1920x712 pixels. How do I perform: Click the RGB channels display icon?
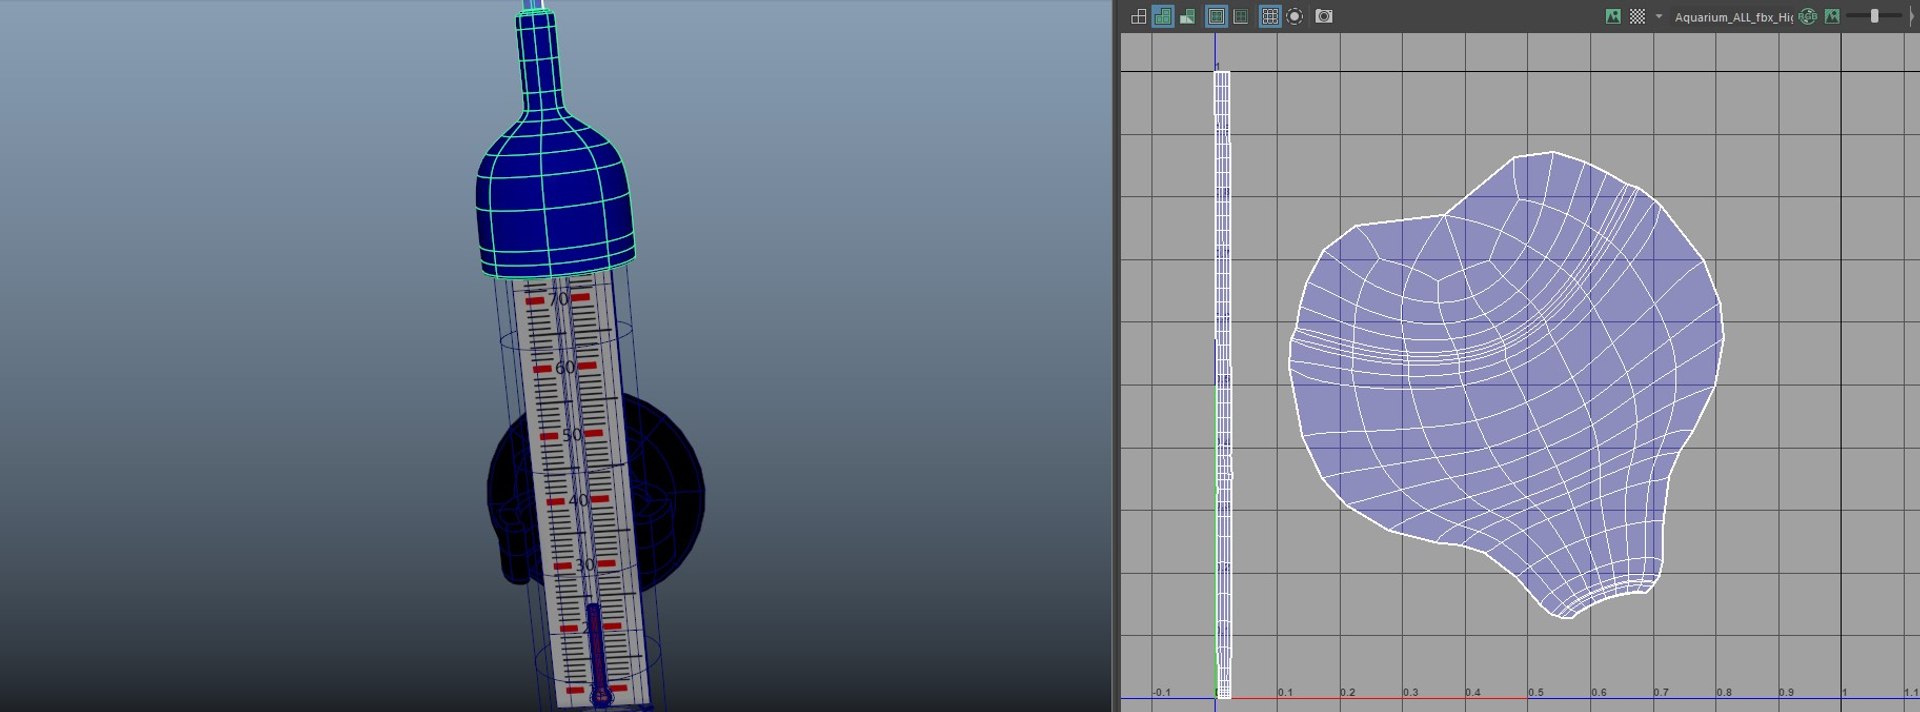(1808, 16)
